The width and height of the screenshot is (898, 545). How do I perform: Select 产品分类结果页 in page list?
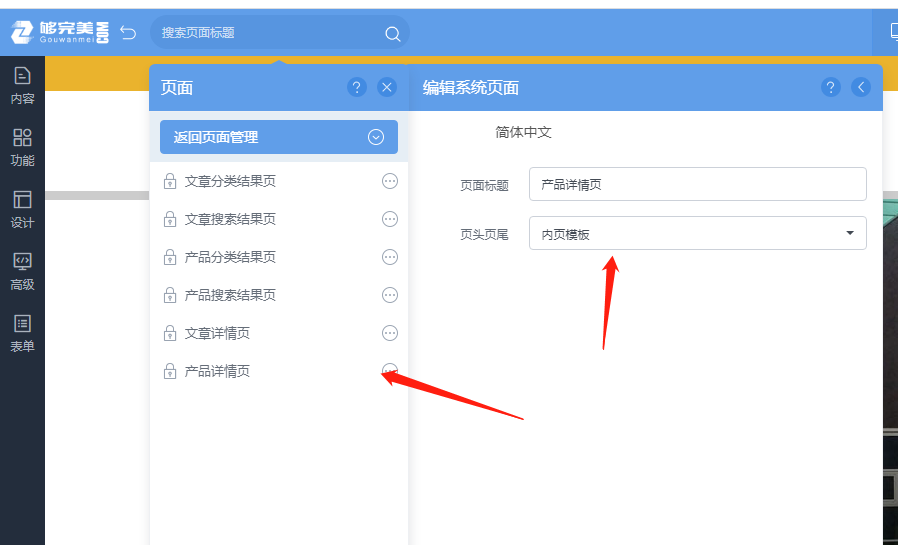(x=230, y=257)
